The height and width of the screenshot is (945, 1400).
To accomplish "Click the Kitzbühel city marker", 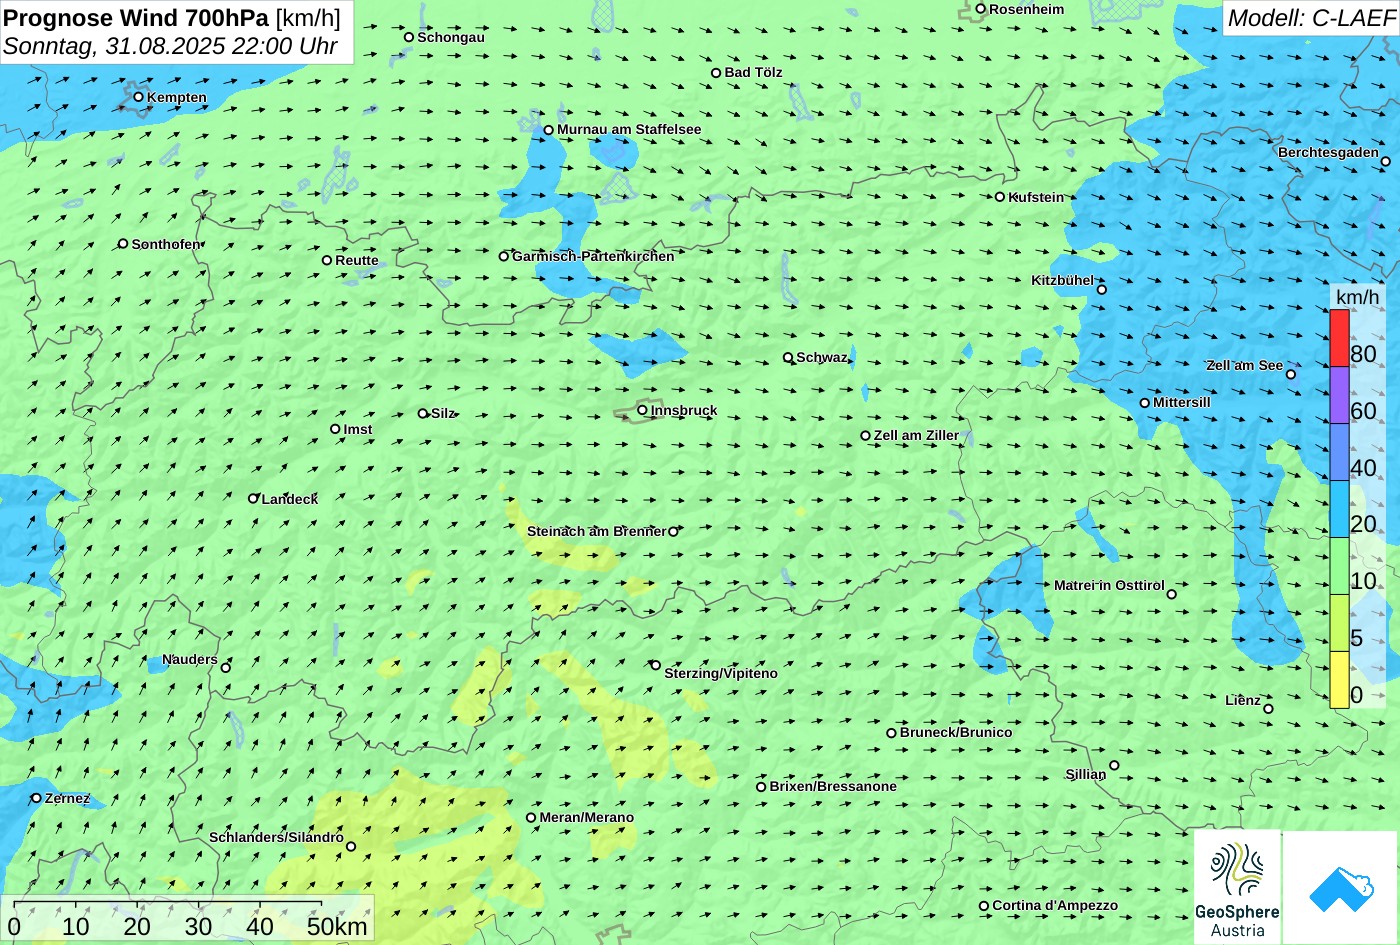I will point(1102,290).
